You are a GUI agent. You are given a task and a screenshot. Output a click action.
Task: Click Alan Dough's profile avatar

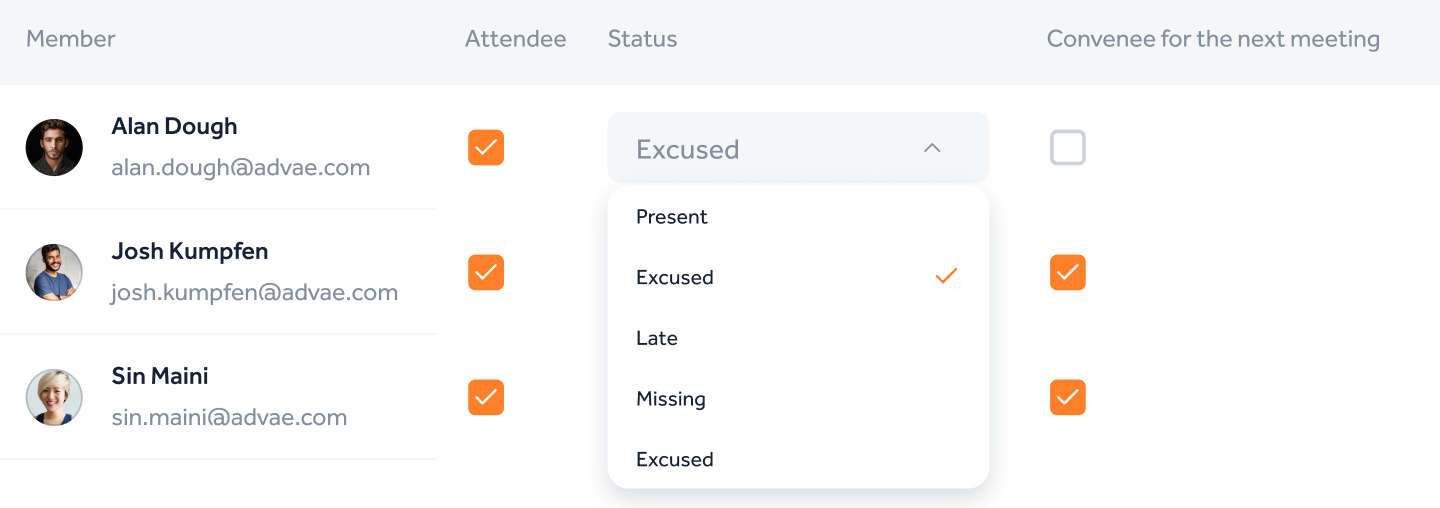coord(54,148)
